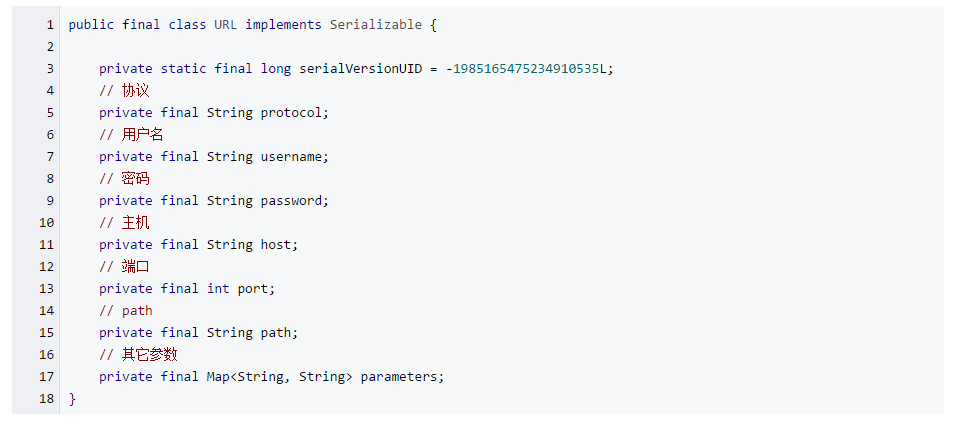Click the int keyword on line 13

tap(218, 289)
